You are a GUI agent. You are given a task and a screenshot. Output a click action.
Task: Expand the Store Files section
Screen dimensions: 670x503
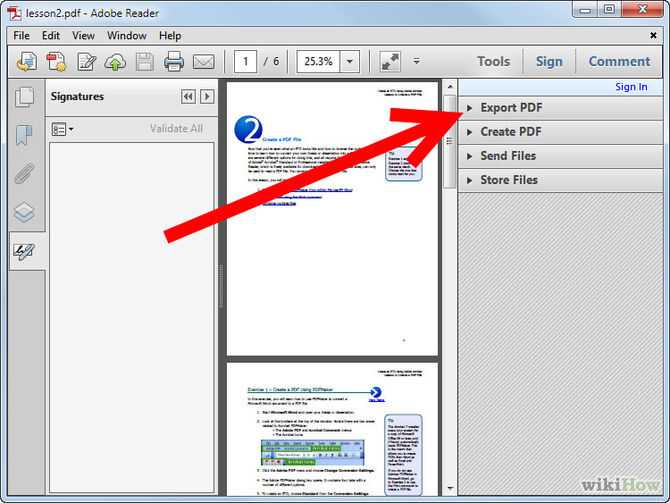pos(560,180)
